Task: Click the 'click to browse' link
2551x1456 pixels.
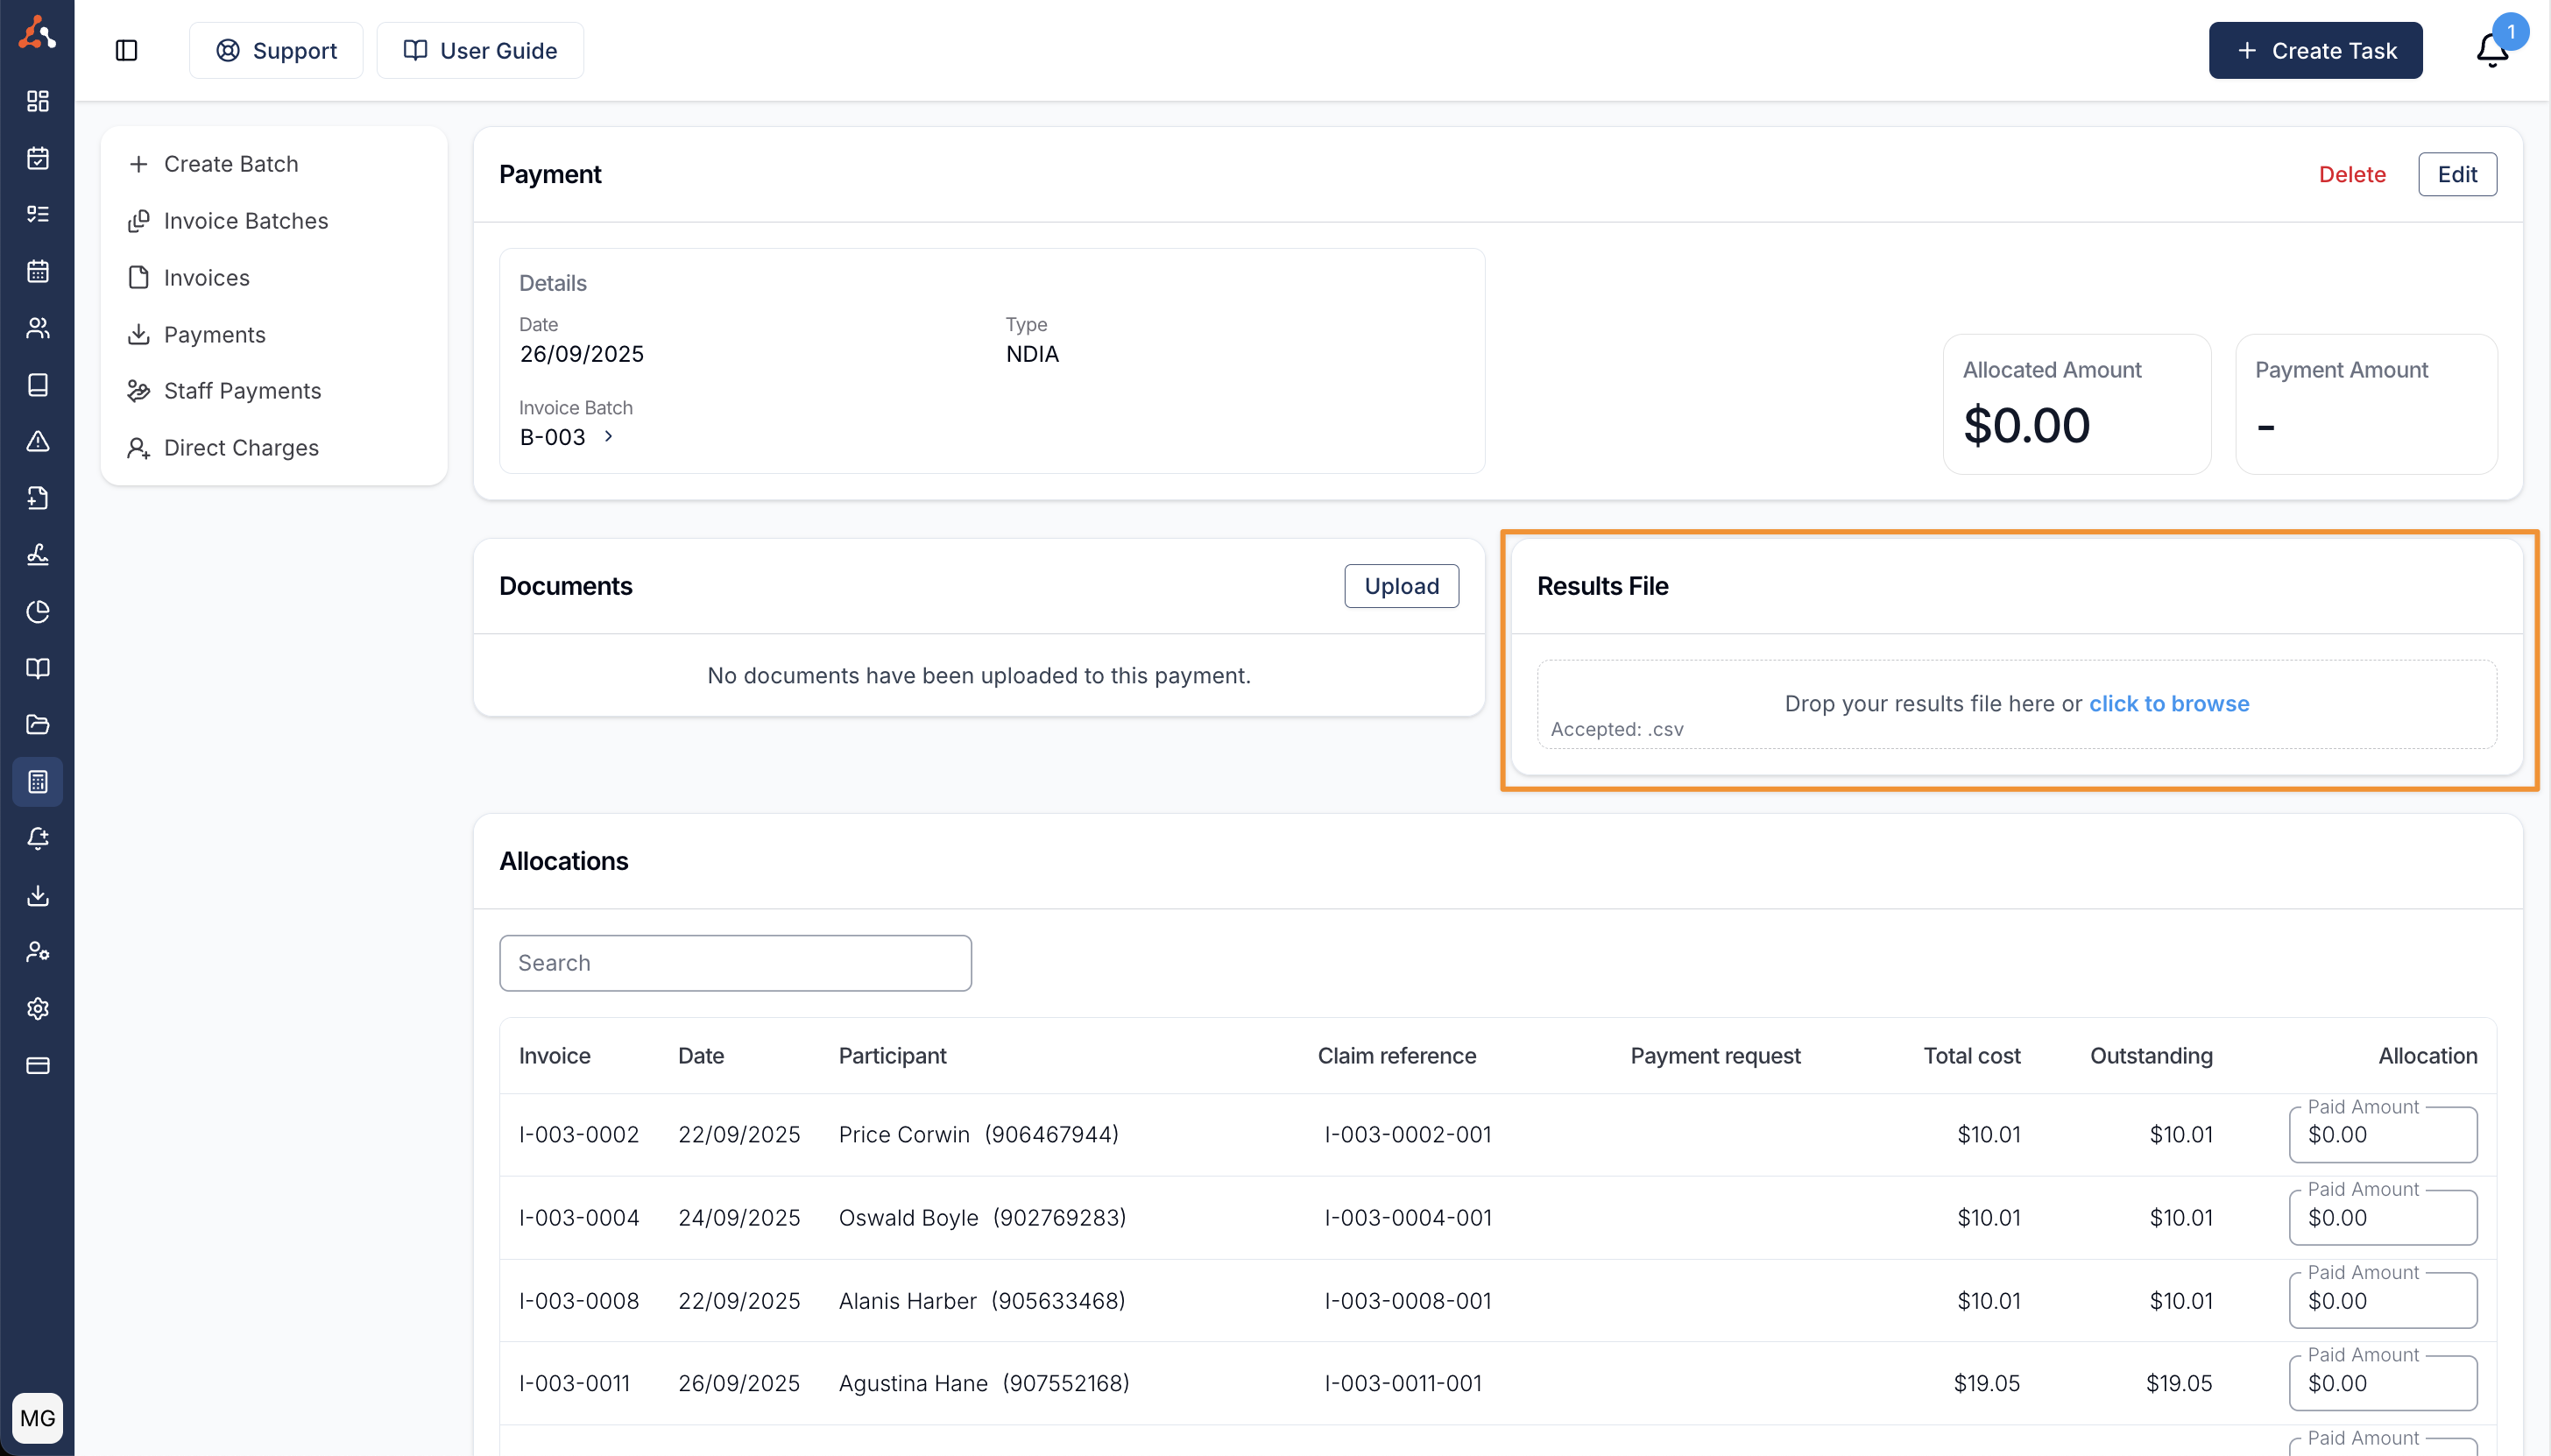Action: [2168, 703]
